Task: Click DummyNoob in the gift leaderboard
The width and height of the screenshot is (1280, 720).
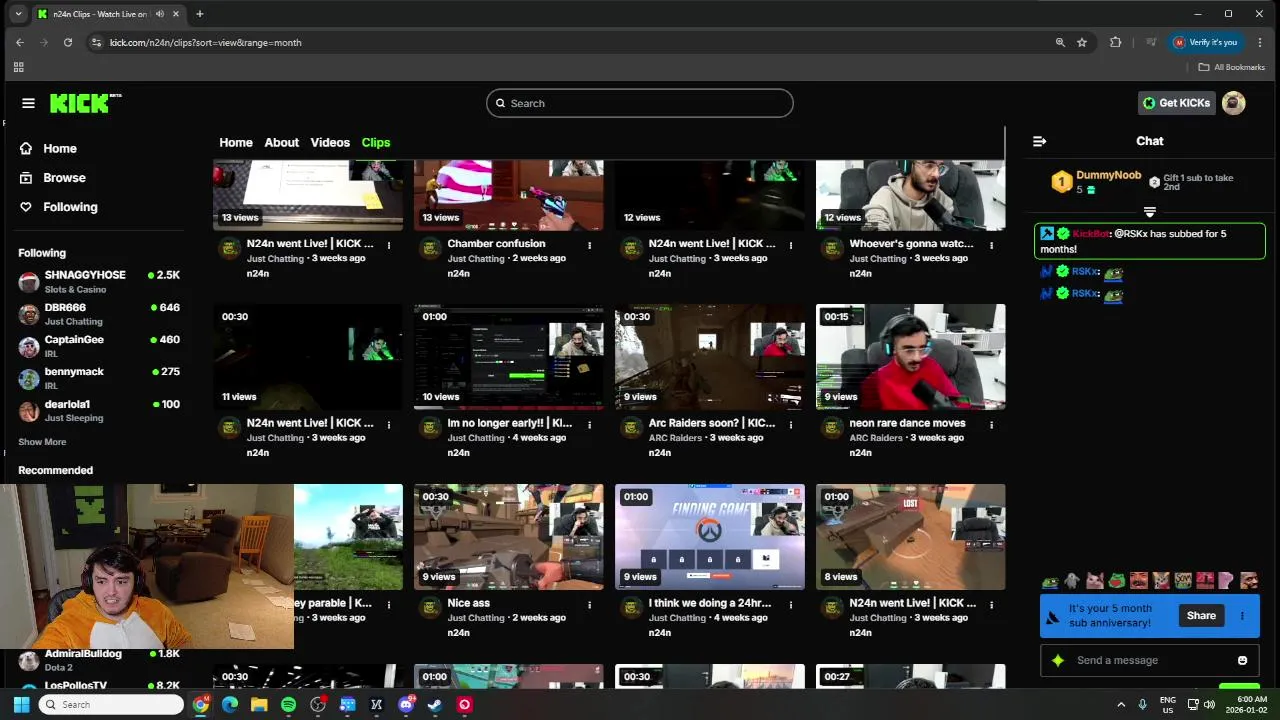Action: 1108,175
